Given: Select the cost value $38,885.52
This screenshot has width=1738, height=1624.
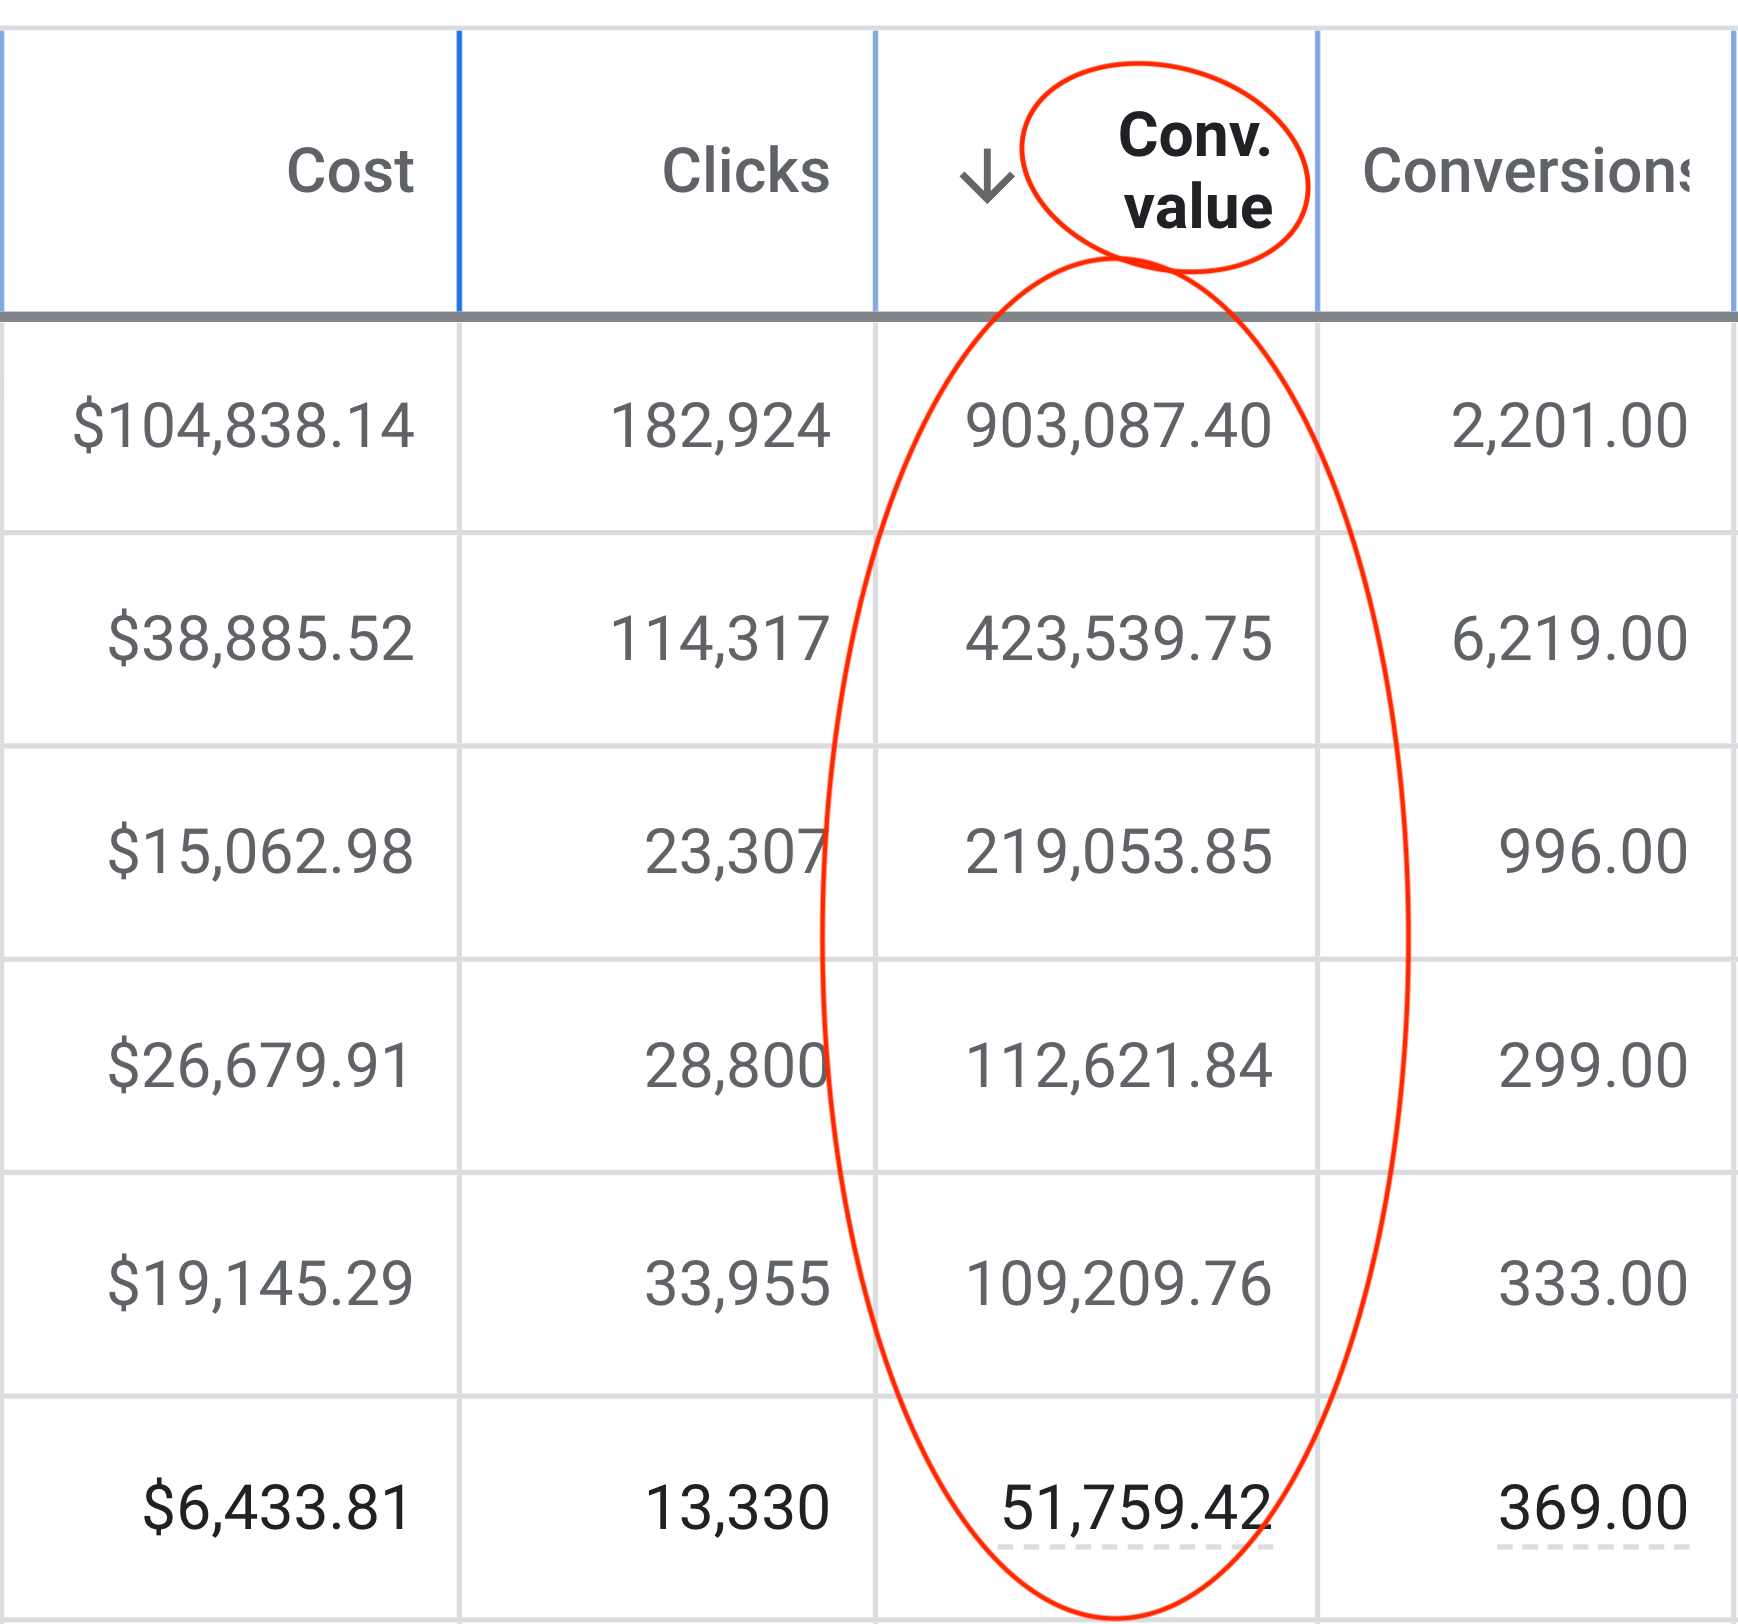Looking at the screenshot, I should tap(258, 638).
